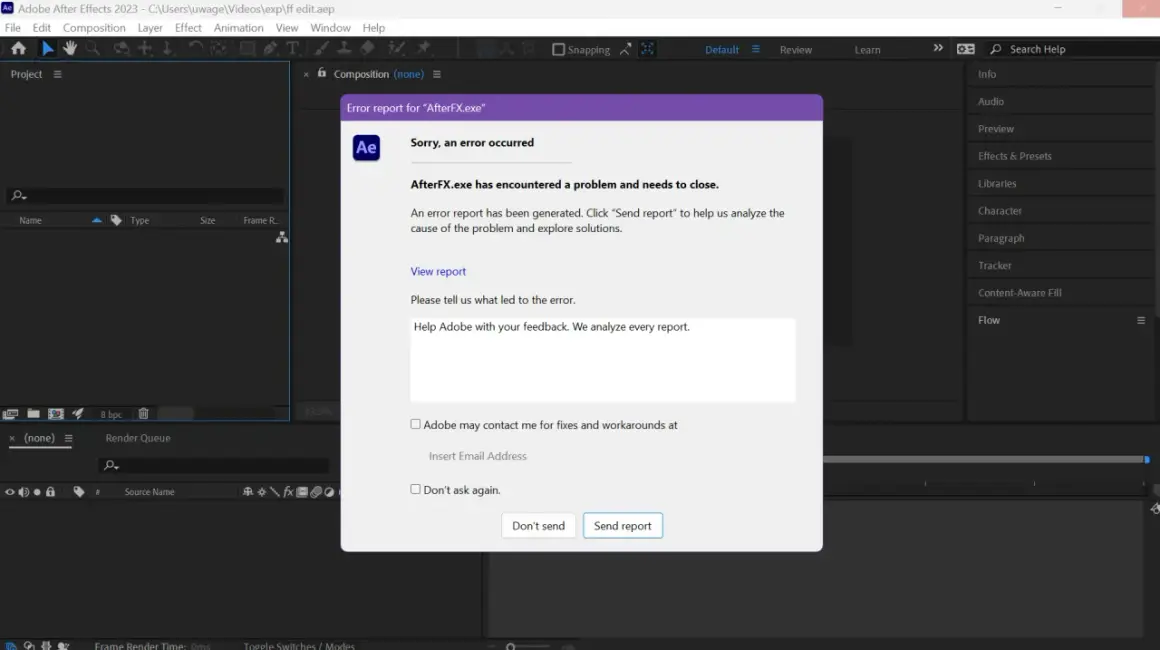Image resolution: width=1160 pixels, height=650 pixels.
Task: Open project settings rocket icon
Action: pyautogui.click(x=78, y=414)
